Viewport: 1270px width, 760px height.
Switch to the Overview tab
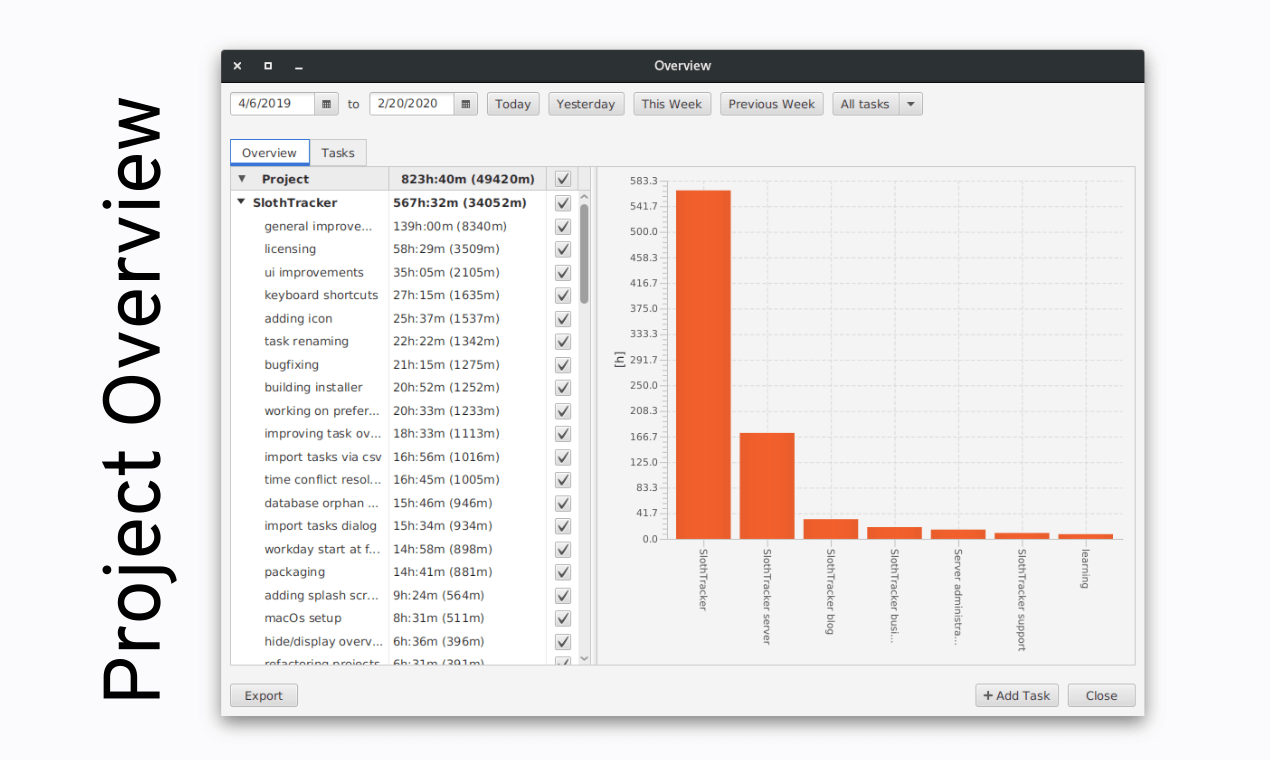tap(270, 152)
